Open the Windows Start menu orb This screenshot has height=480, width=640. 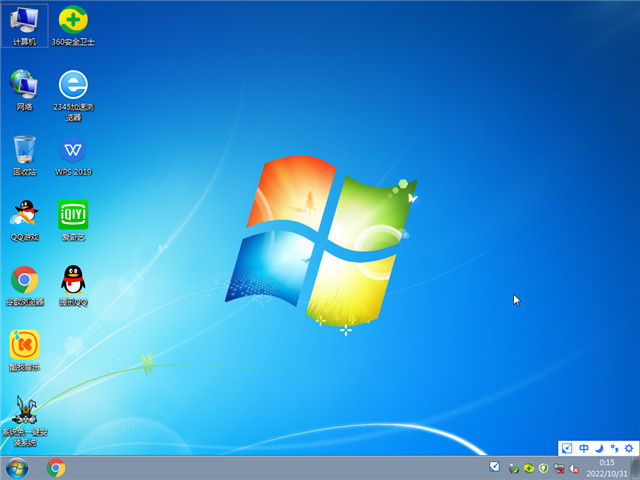pos(17,468)
